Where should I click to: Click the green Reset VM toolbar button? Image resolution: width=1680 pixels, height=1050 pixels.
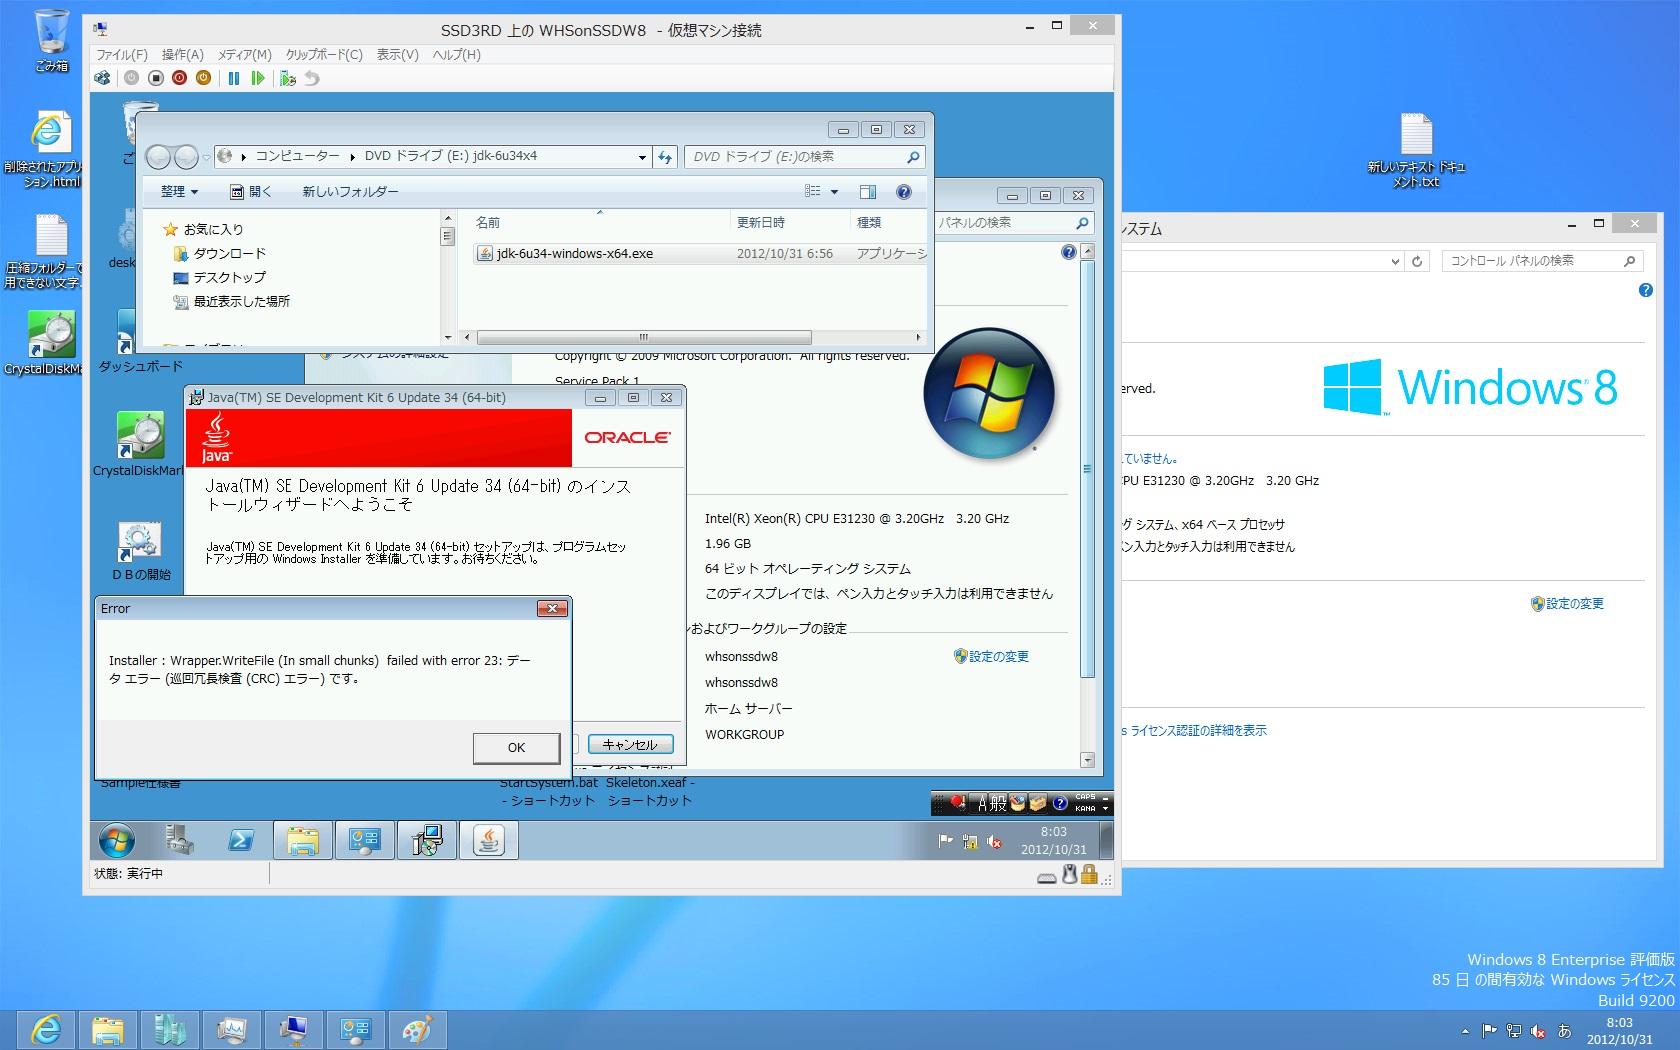pyautogui.click(x=258, y=78)
